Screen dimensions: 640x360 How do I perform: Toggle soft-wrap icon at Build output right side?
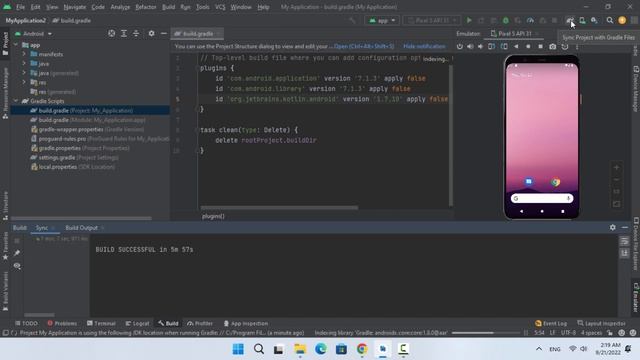click(624, 241)
